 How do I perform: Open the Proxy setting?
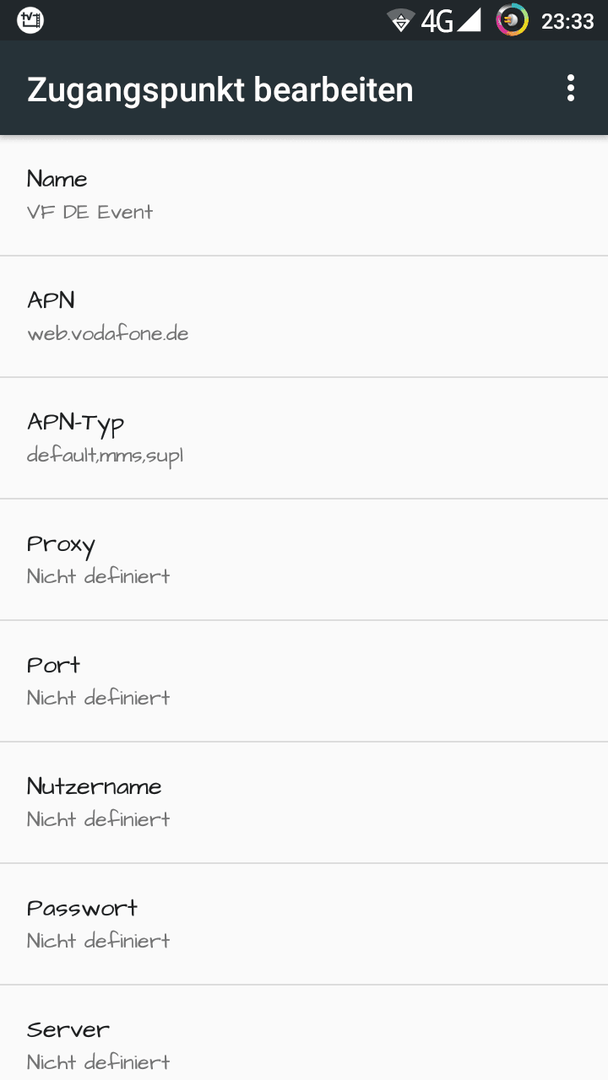coord(304,559)
